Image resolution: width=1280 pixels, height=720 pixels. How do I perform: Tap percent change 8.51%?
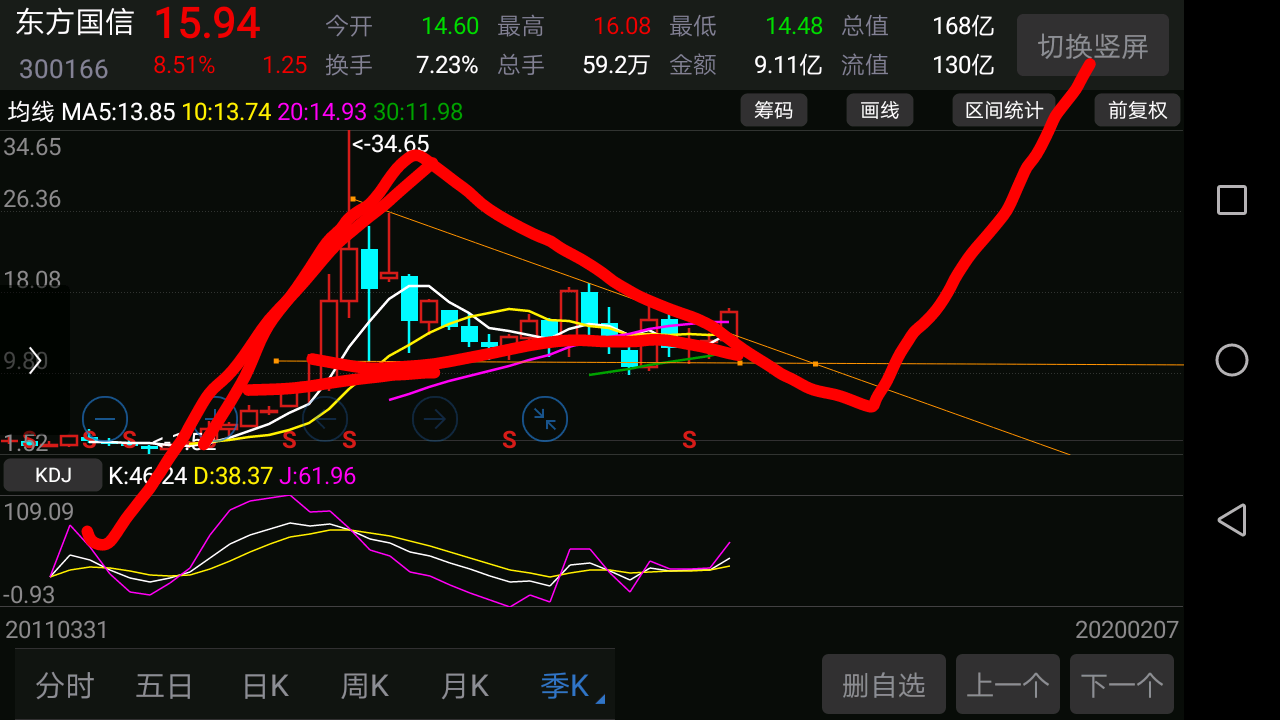click(x=184, y=66)
